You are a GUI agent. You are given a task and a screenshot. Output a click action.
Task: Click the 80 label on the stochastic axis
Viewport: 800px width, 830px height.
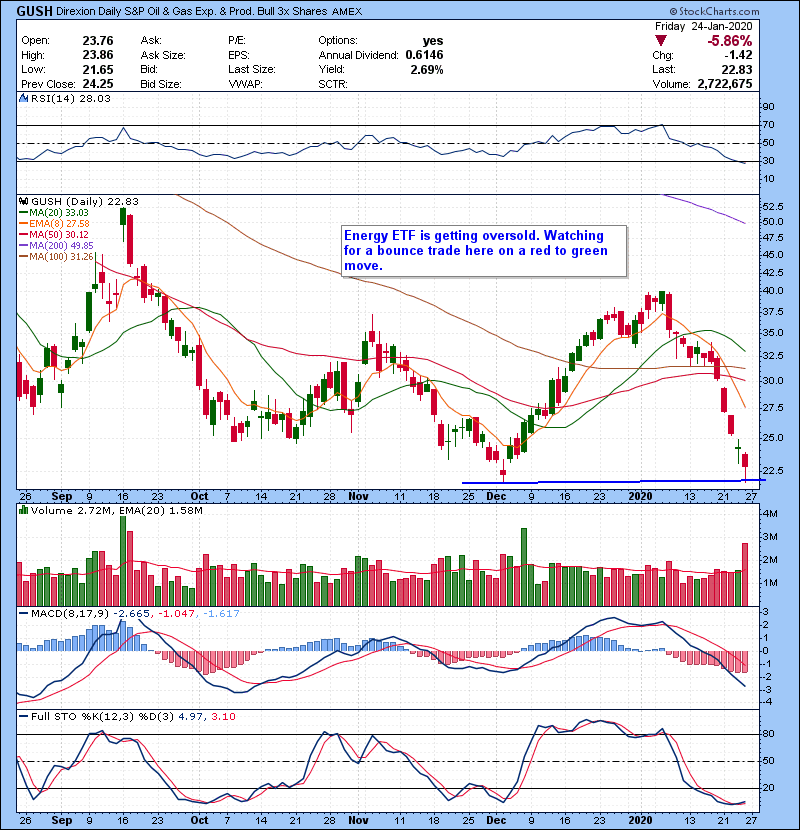click(768, 734)
